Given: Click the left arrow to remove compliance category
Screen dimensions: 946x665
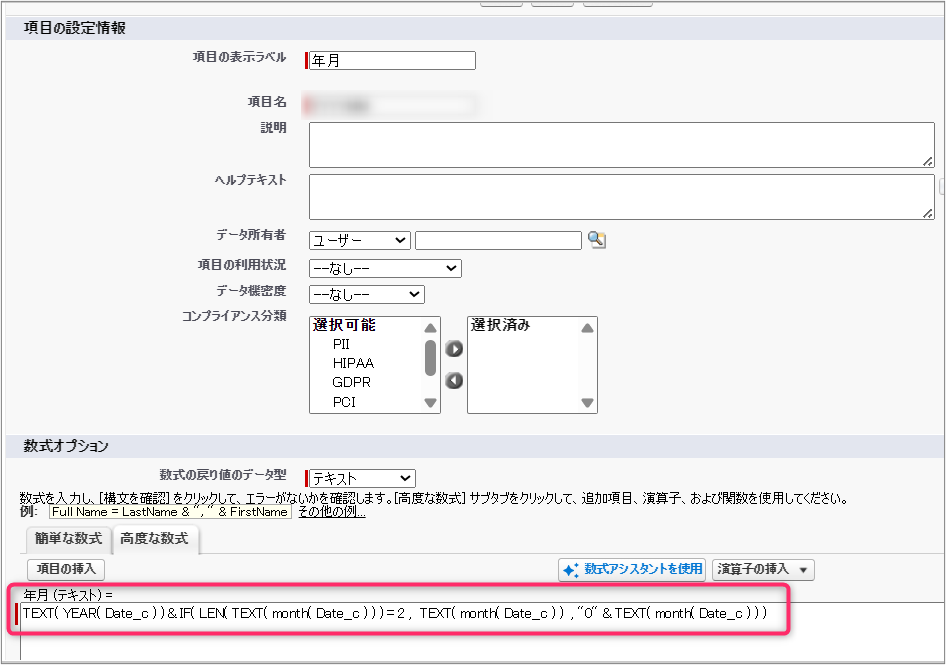Looking at the screenshot, I should click(454, 380).
